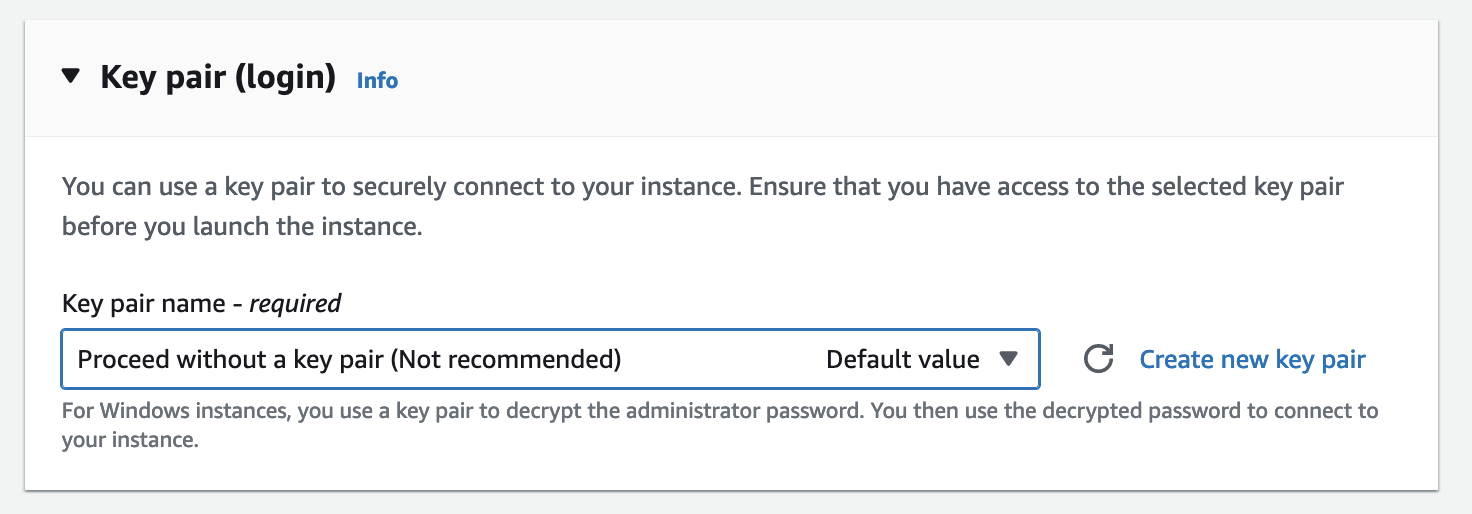Click the Key pair (login) heading

click(x=218, y=78)
